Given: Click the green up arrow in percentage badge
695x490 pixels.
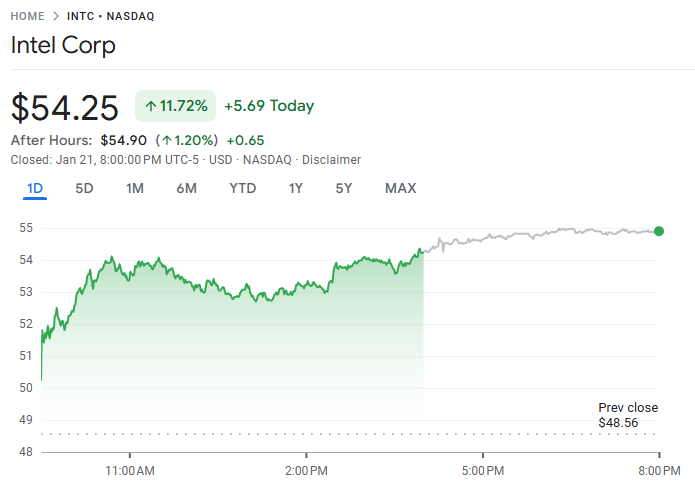Looking at the screenshot, I should tap(151, 106).
